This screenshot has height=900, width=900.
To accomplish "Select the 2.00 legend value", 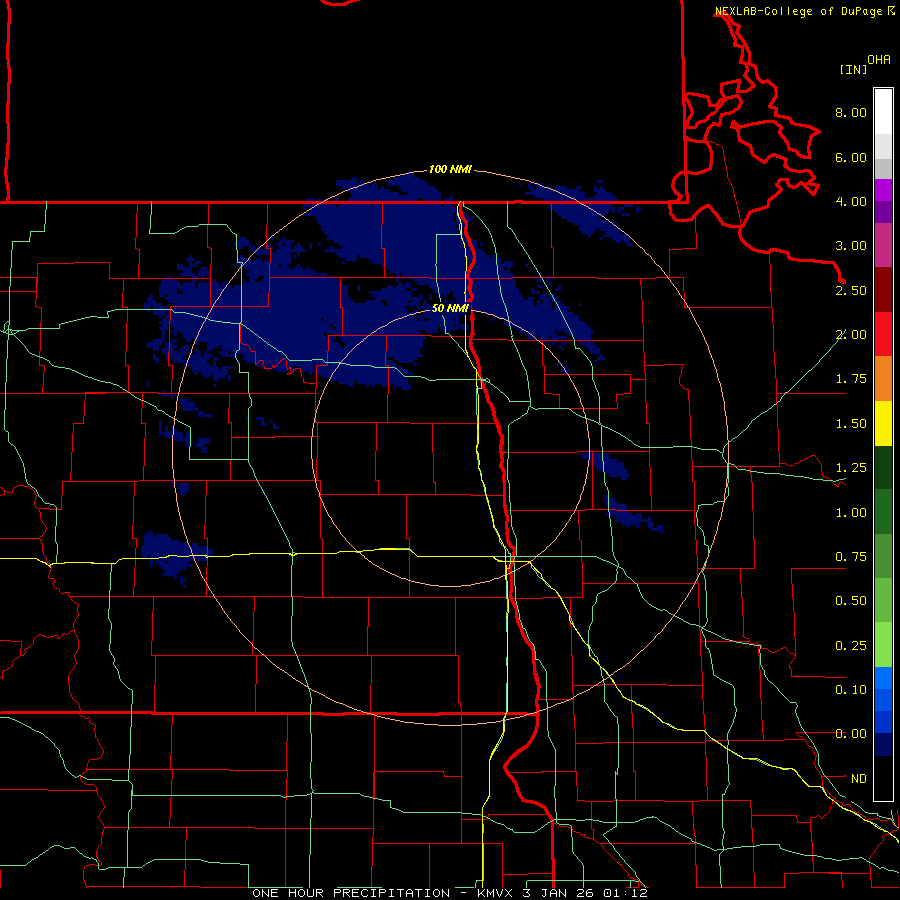I will click(851, 335).
